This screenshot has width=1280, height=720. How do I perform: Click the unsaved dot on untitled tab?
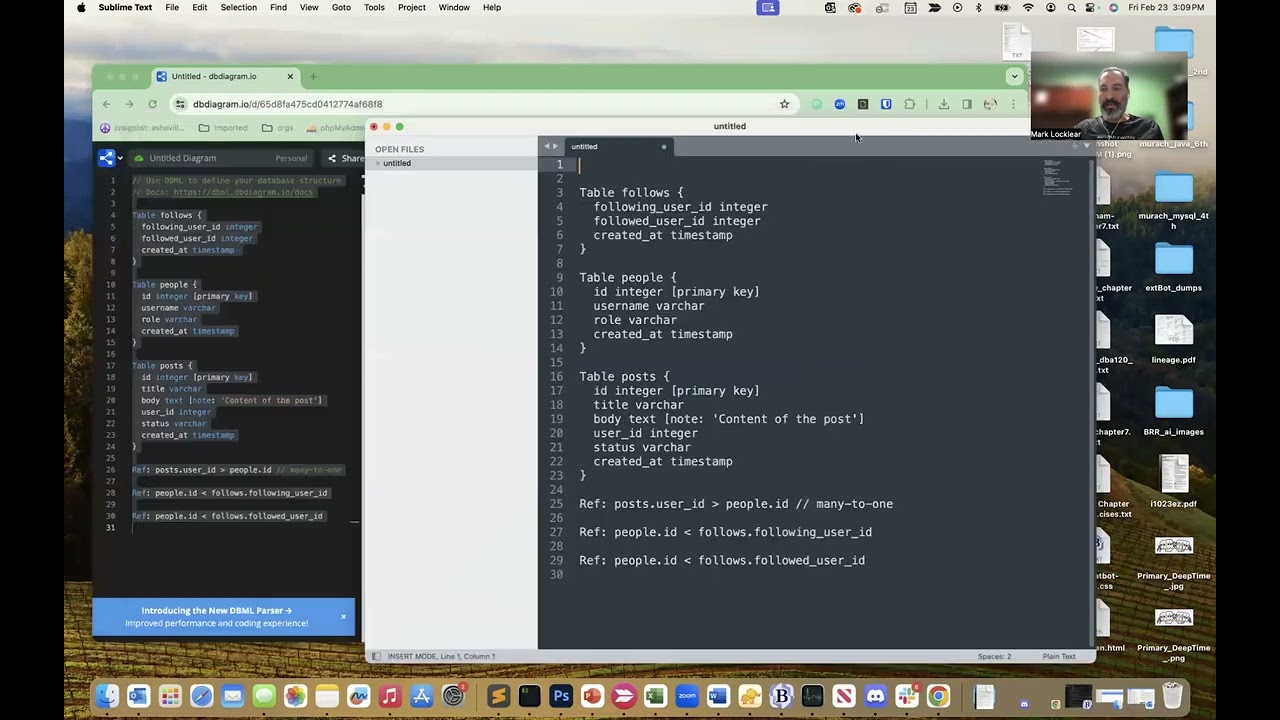pyautogui.click(x=664, y=147)
